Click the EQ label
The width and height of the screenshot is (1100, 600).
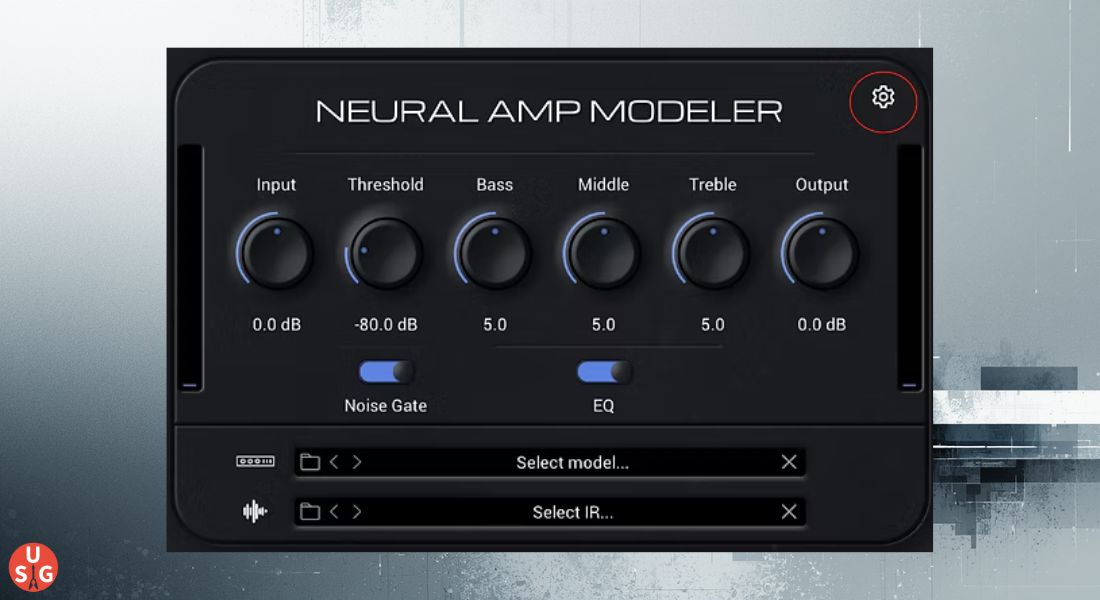click(x=603, y=406)
